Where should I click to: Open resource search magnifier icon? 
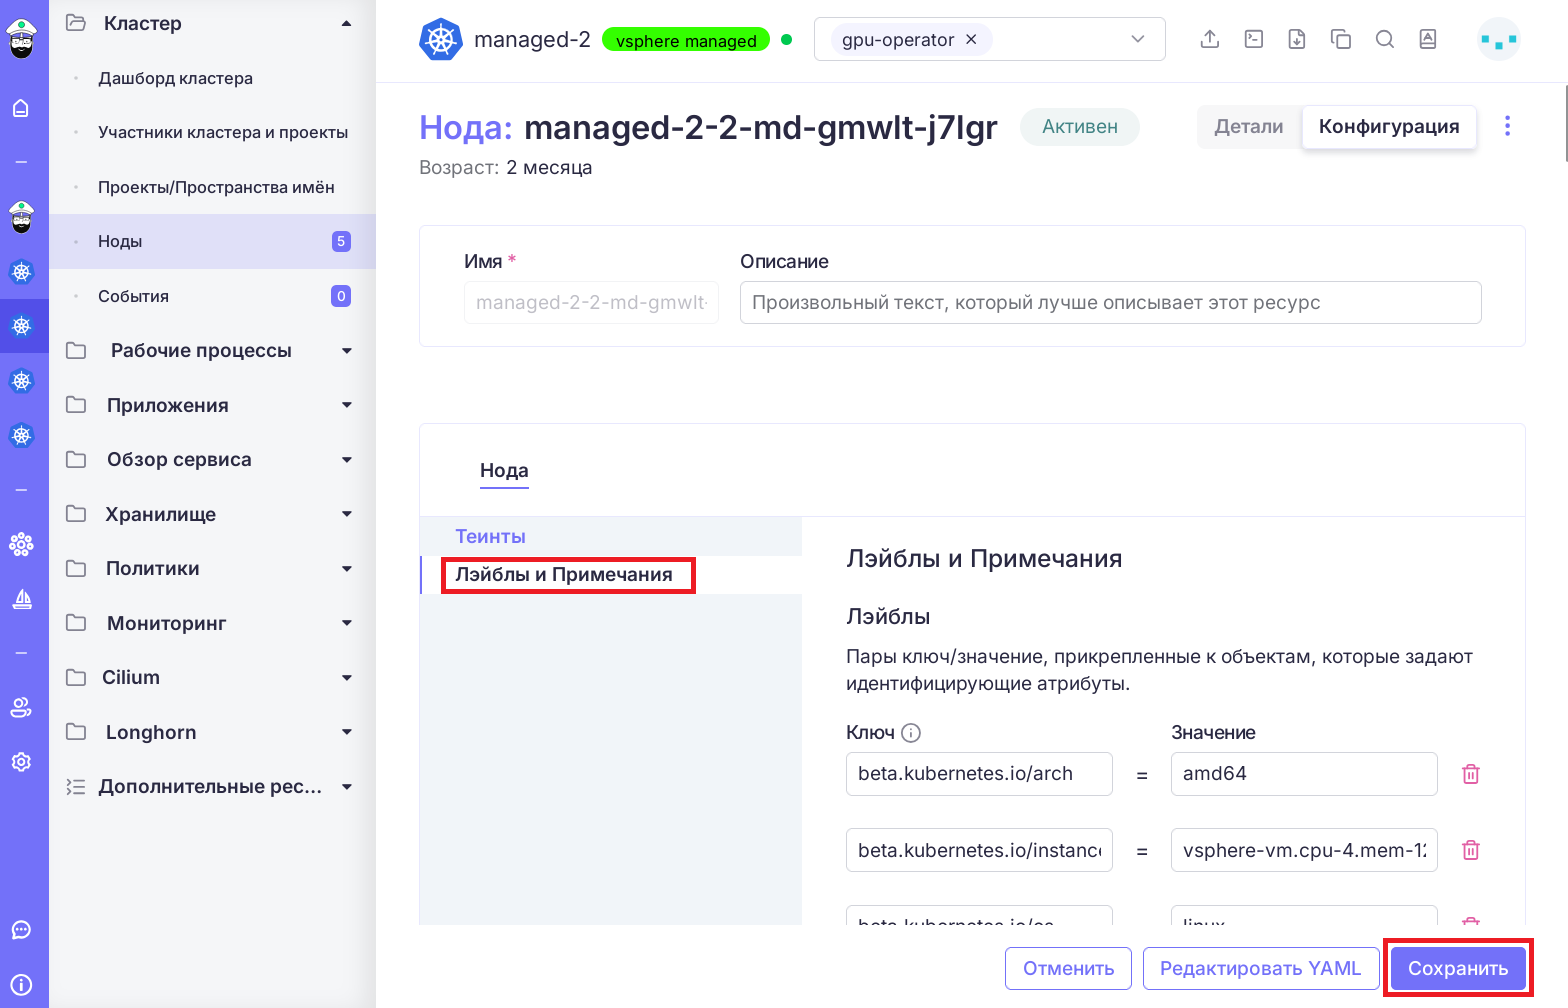[1385, 39]
